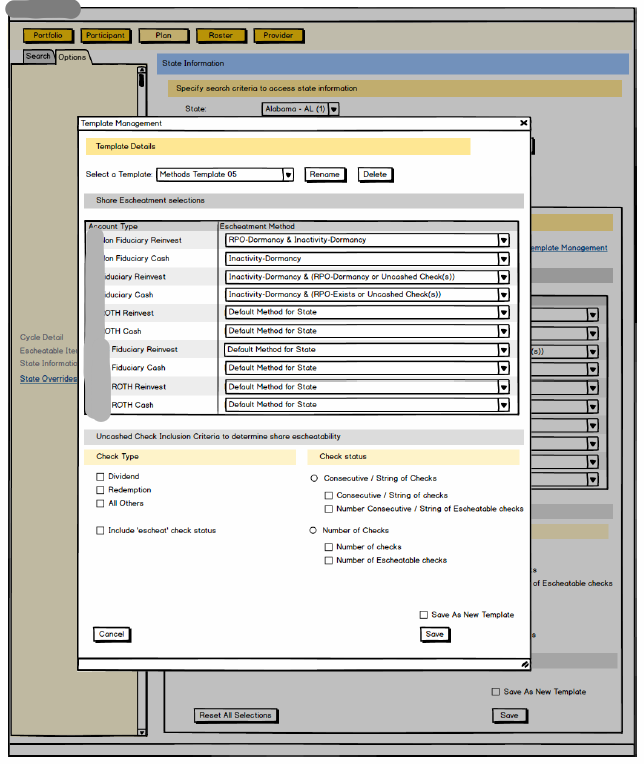The image size is (644, 764).
Task: Click the Rename button
Action: click(x=324, y=174)
